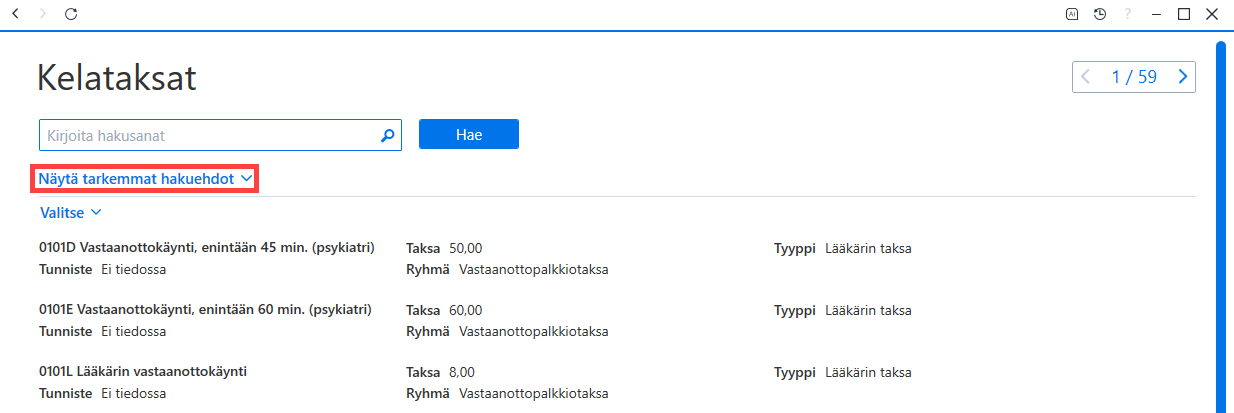
Task: Reload the page with refresh icon
Action: (x=70, y=14)
